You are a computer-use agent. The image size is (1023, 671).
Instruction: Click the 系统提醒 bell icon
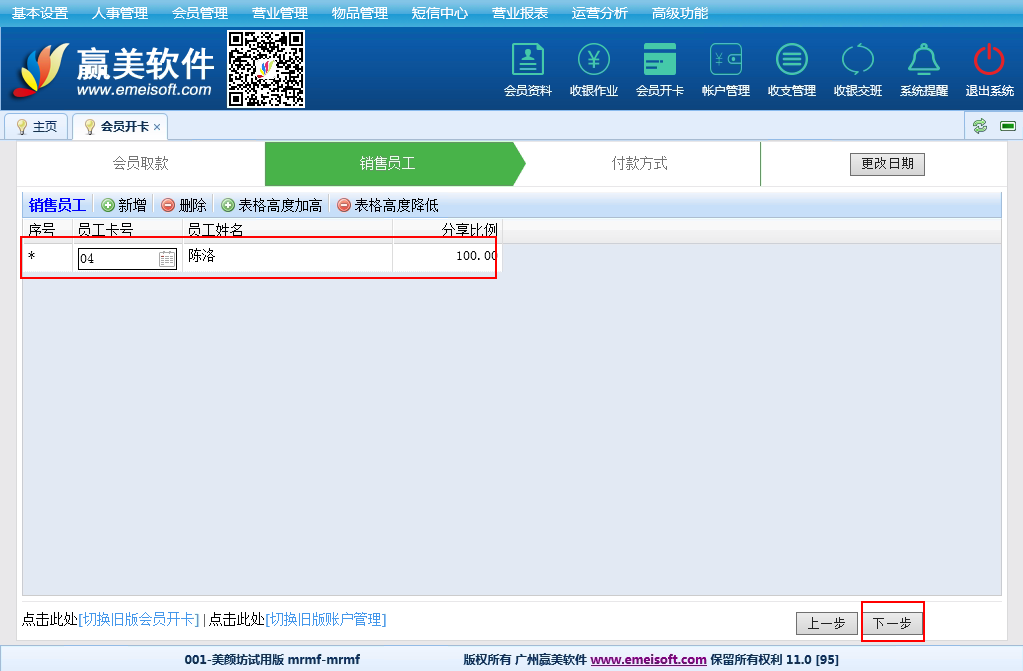(x=923, y=61)
